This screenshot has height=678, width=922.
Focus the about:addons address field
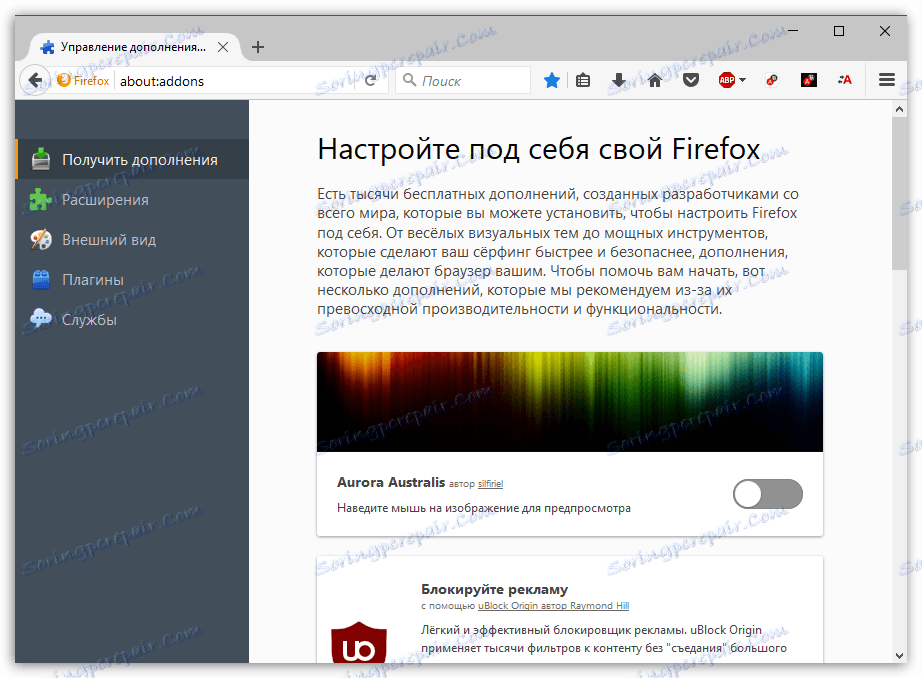tap(235, 81)
